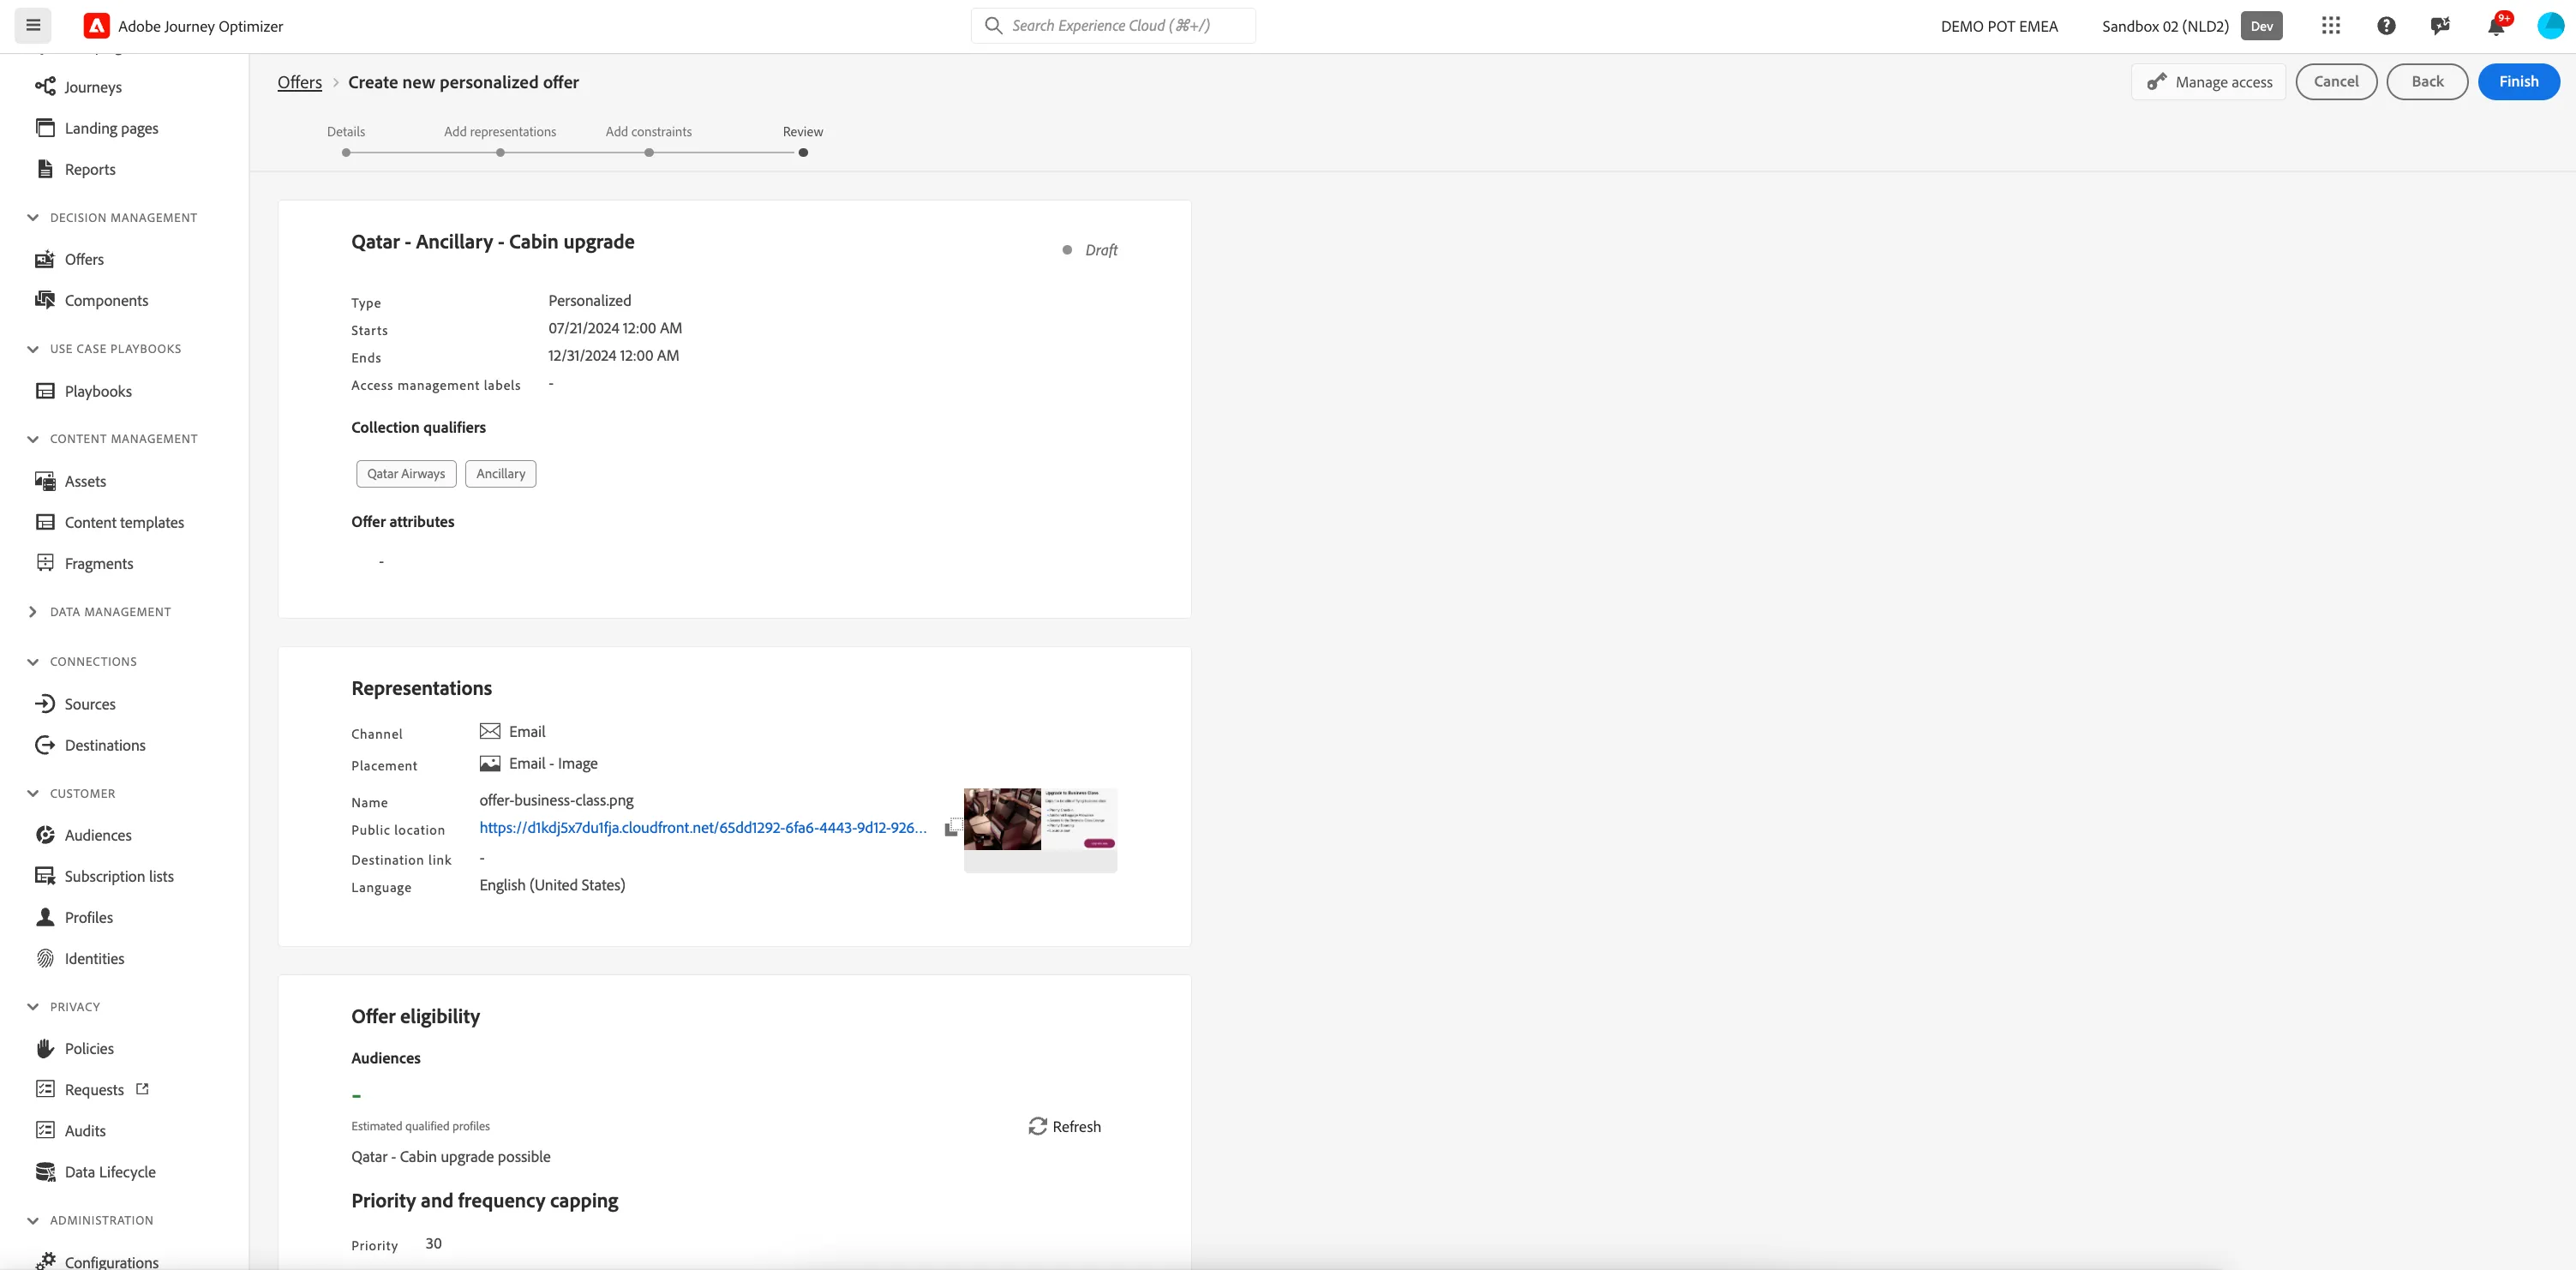Image resolution: width=2576 pixels, height=1270 pixels.
Task: Collapse the Use Case Playbooks section
Action: (x=33, y=349)
